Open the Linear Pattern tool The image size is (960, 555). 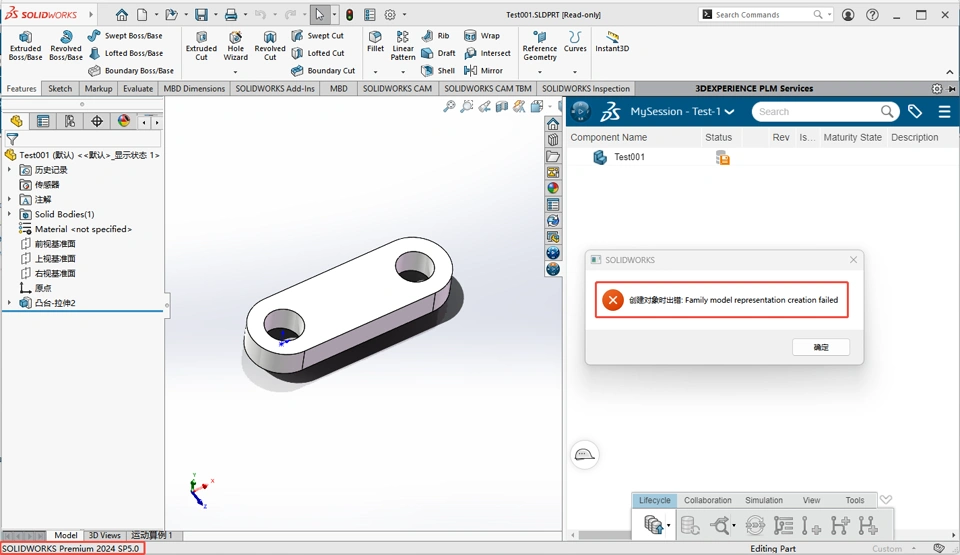click(x=403, y=46)
